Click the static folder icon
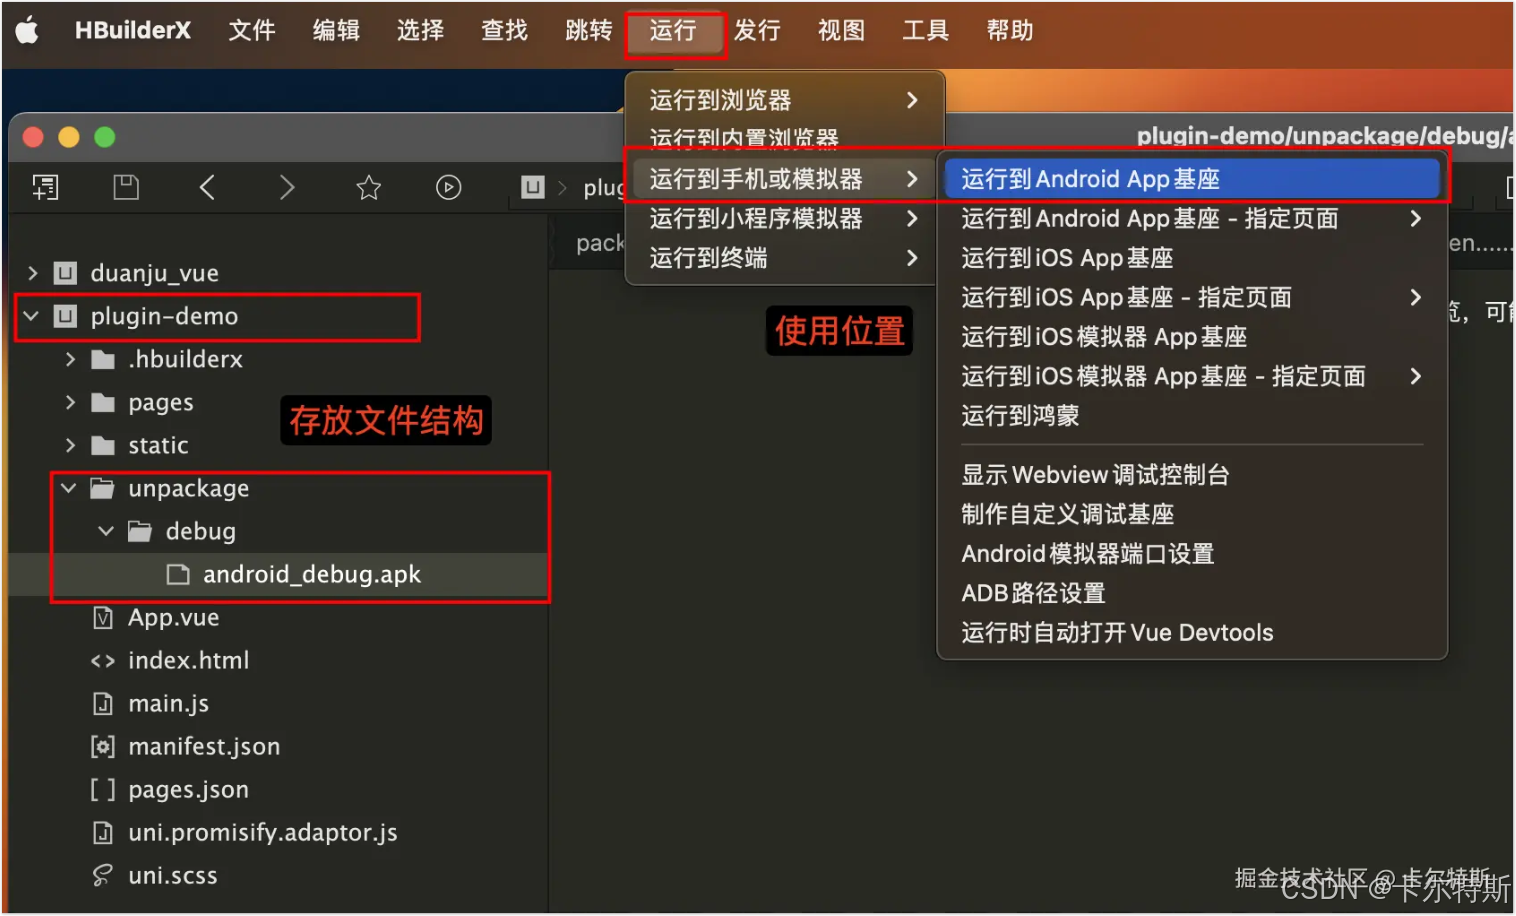Image resolution: width=1516 pixels, height=916 pixels. click(103, 445)
